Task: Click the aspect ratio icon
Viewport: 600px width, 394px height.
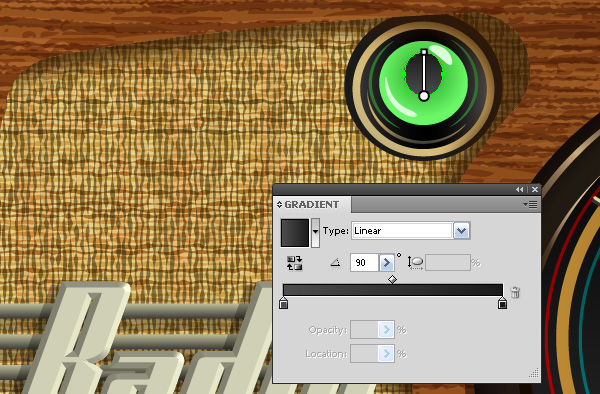Action: coord(416,262)
